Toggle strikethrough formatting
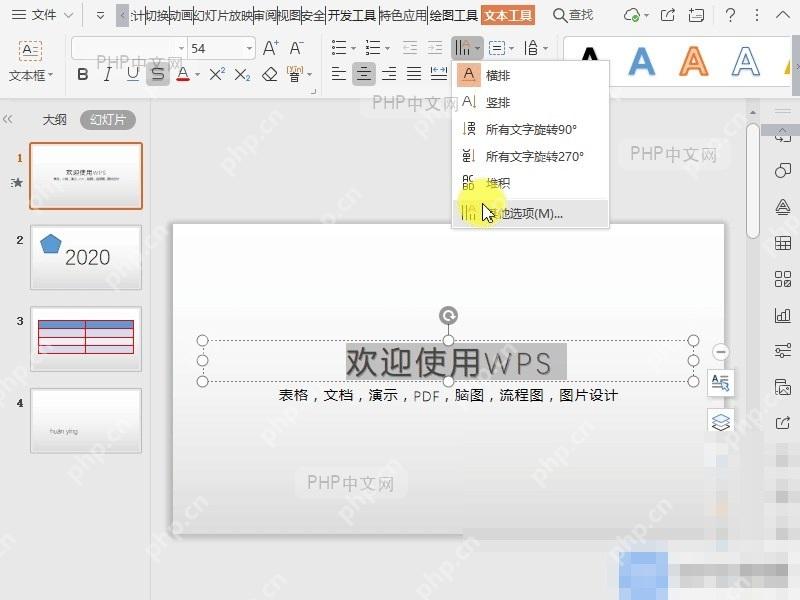The height and width of the screenshot is (600, 800). 158,74
